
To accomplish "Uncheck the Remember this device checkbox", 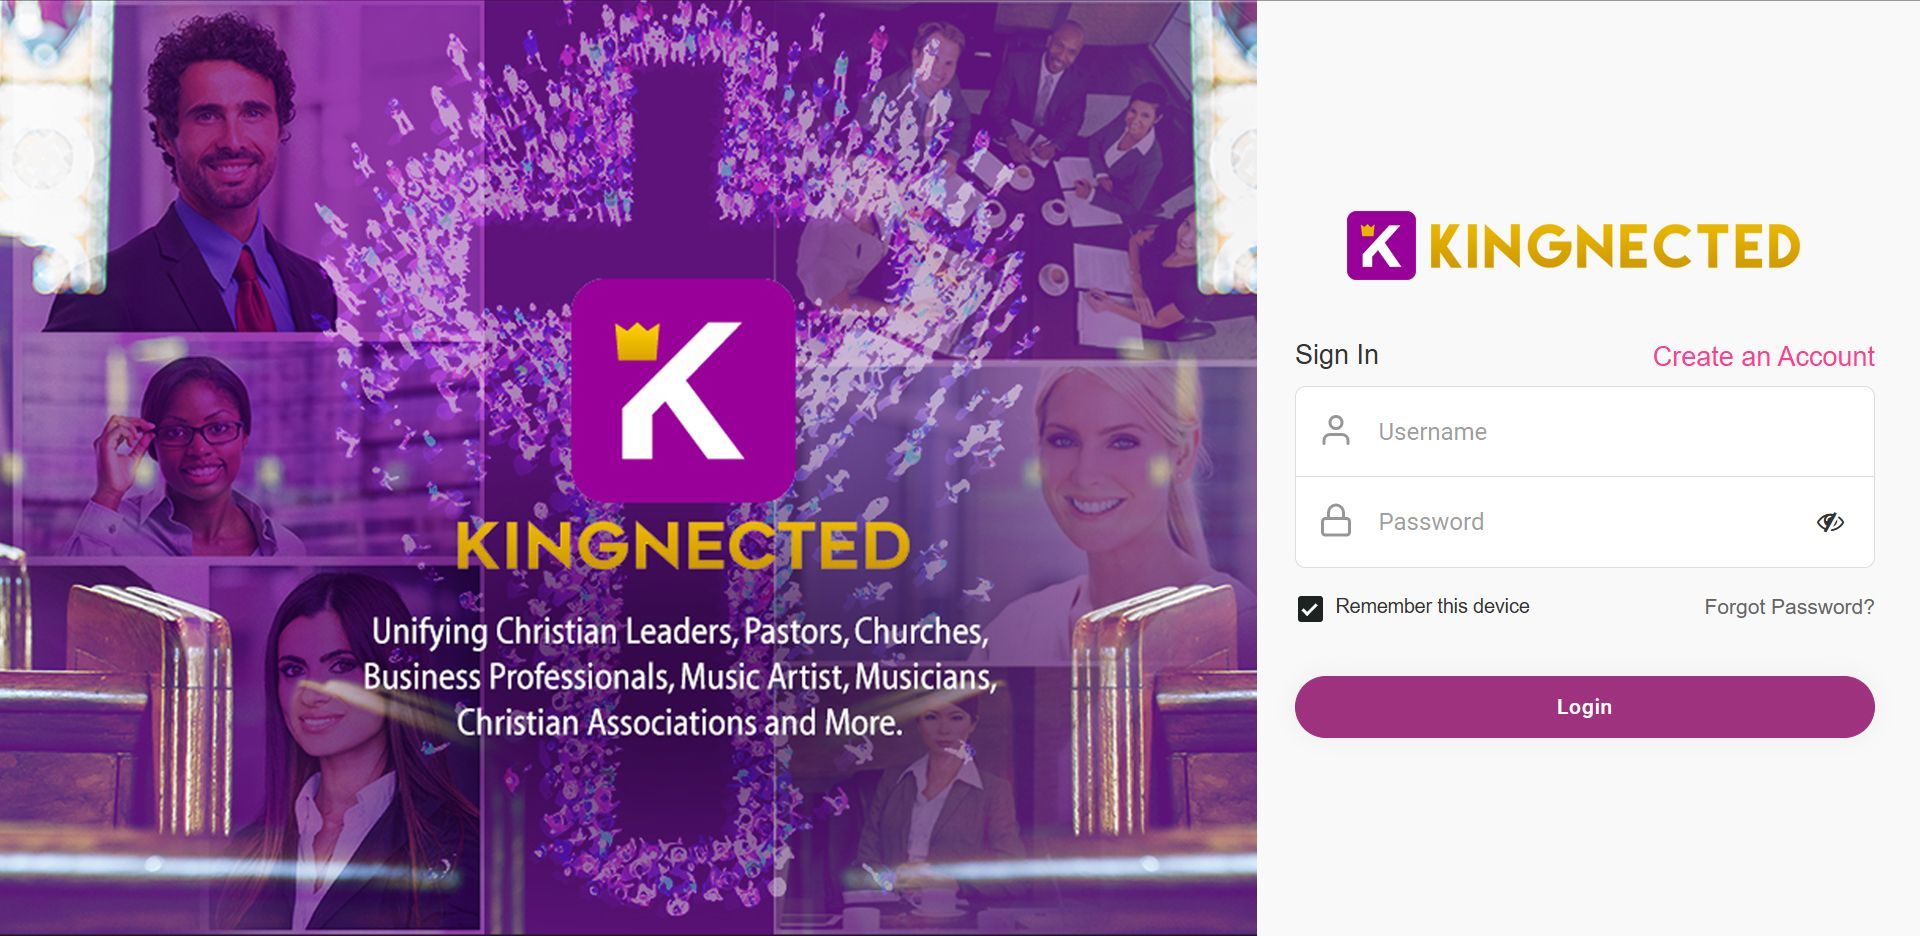I will coord(1310,608).
